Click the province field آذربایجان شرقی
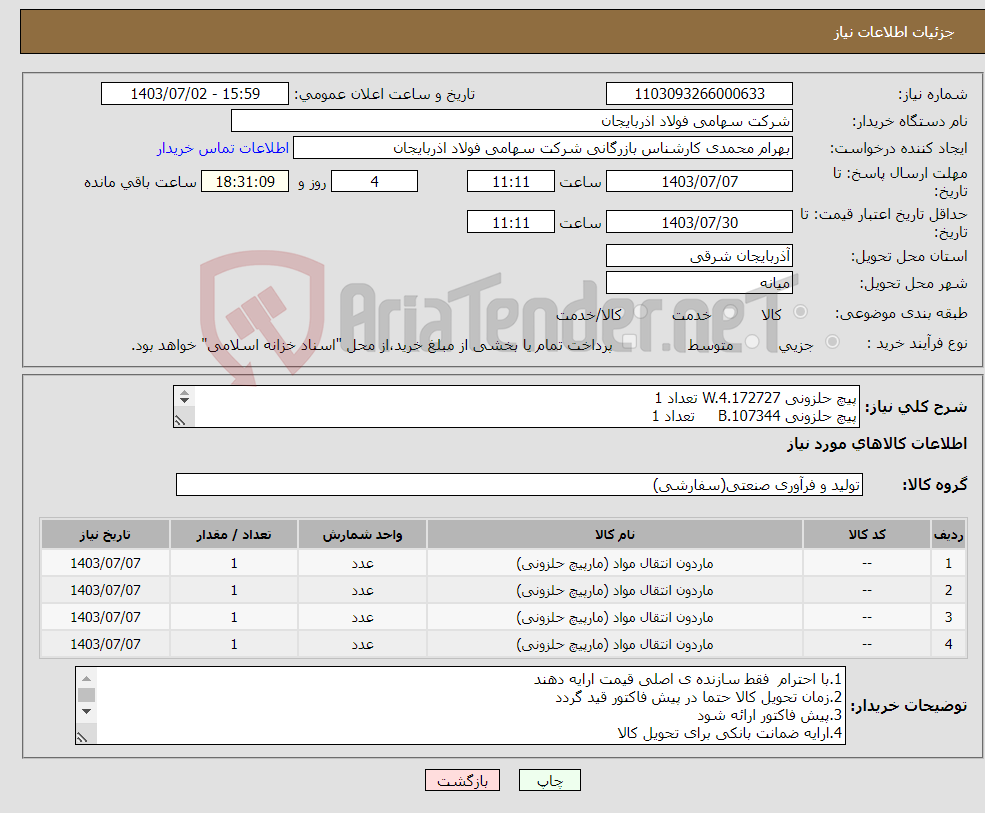Screen dimensions: 985x813 [x=699, y=256]
